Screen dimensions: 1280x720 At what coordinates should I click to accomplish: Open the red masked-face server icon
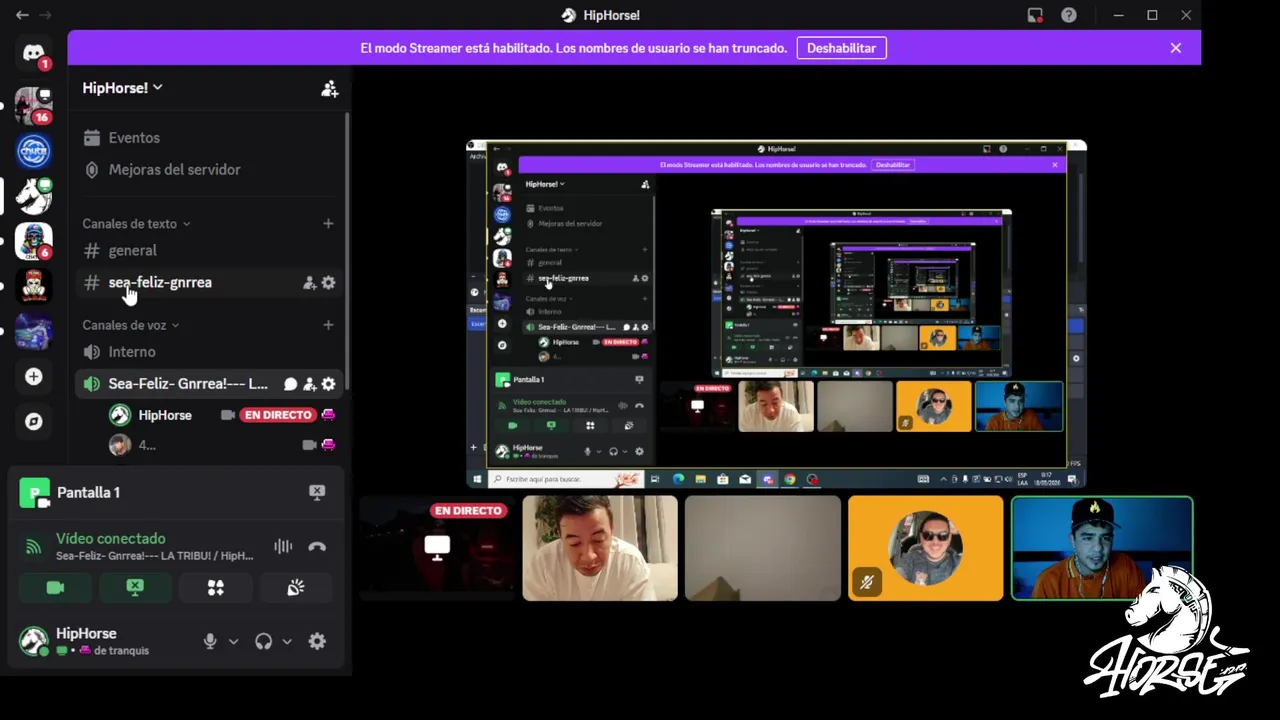coord(33,286)
